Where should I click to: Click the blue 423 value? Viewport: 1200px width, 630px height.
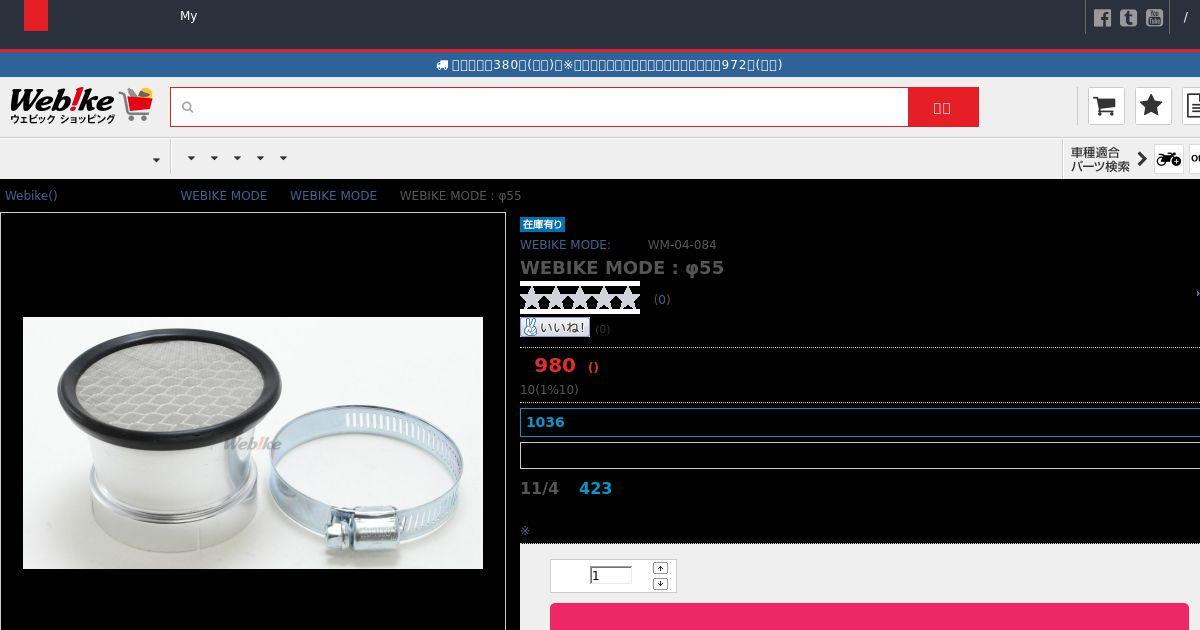(595, 488)
